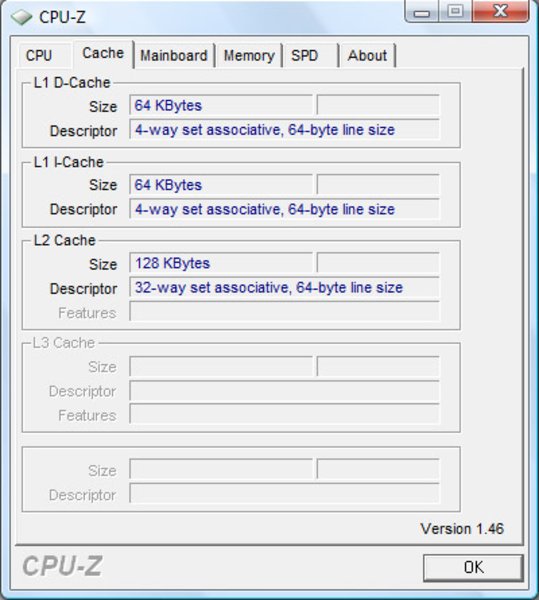This screenshot has height=600, width=539.
Task: Click the L2 Cache 32-way descriptor field
Action: point(284,287)
